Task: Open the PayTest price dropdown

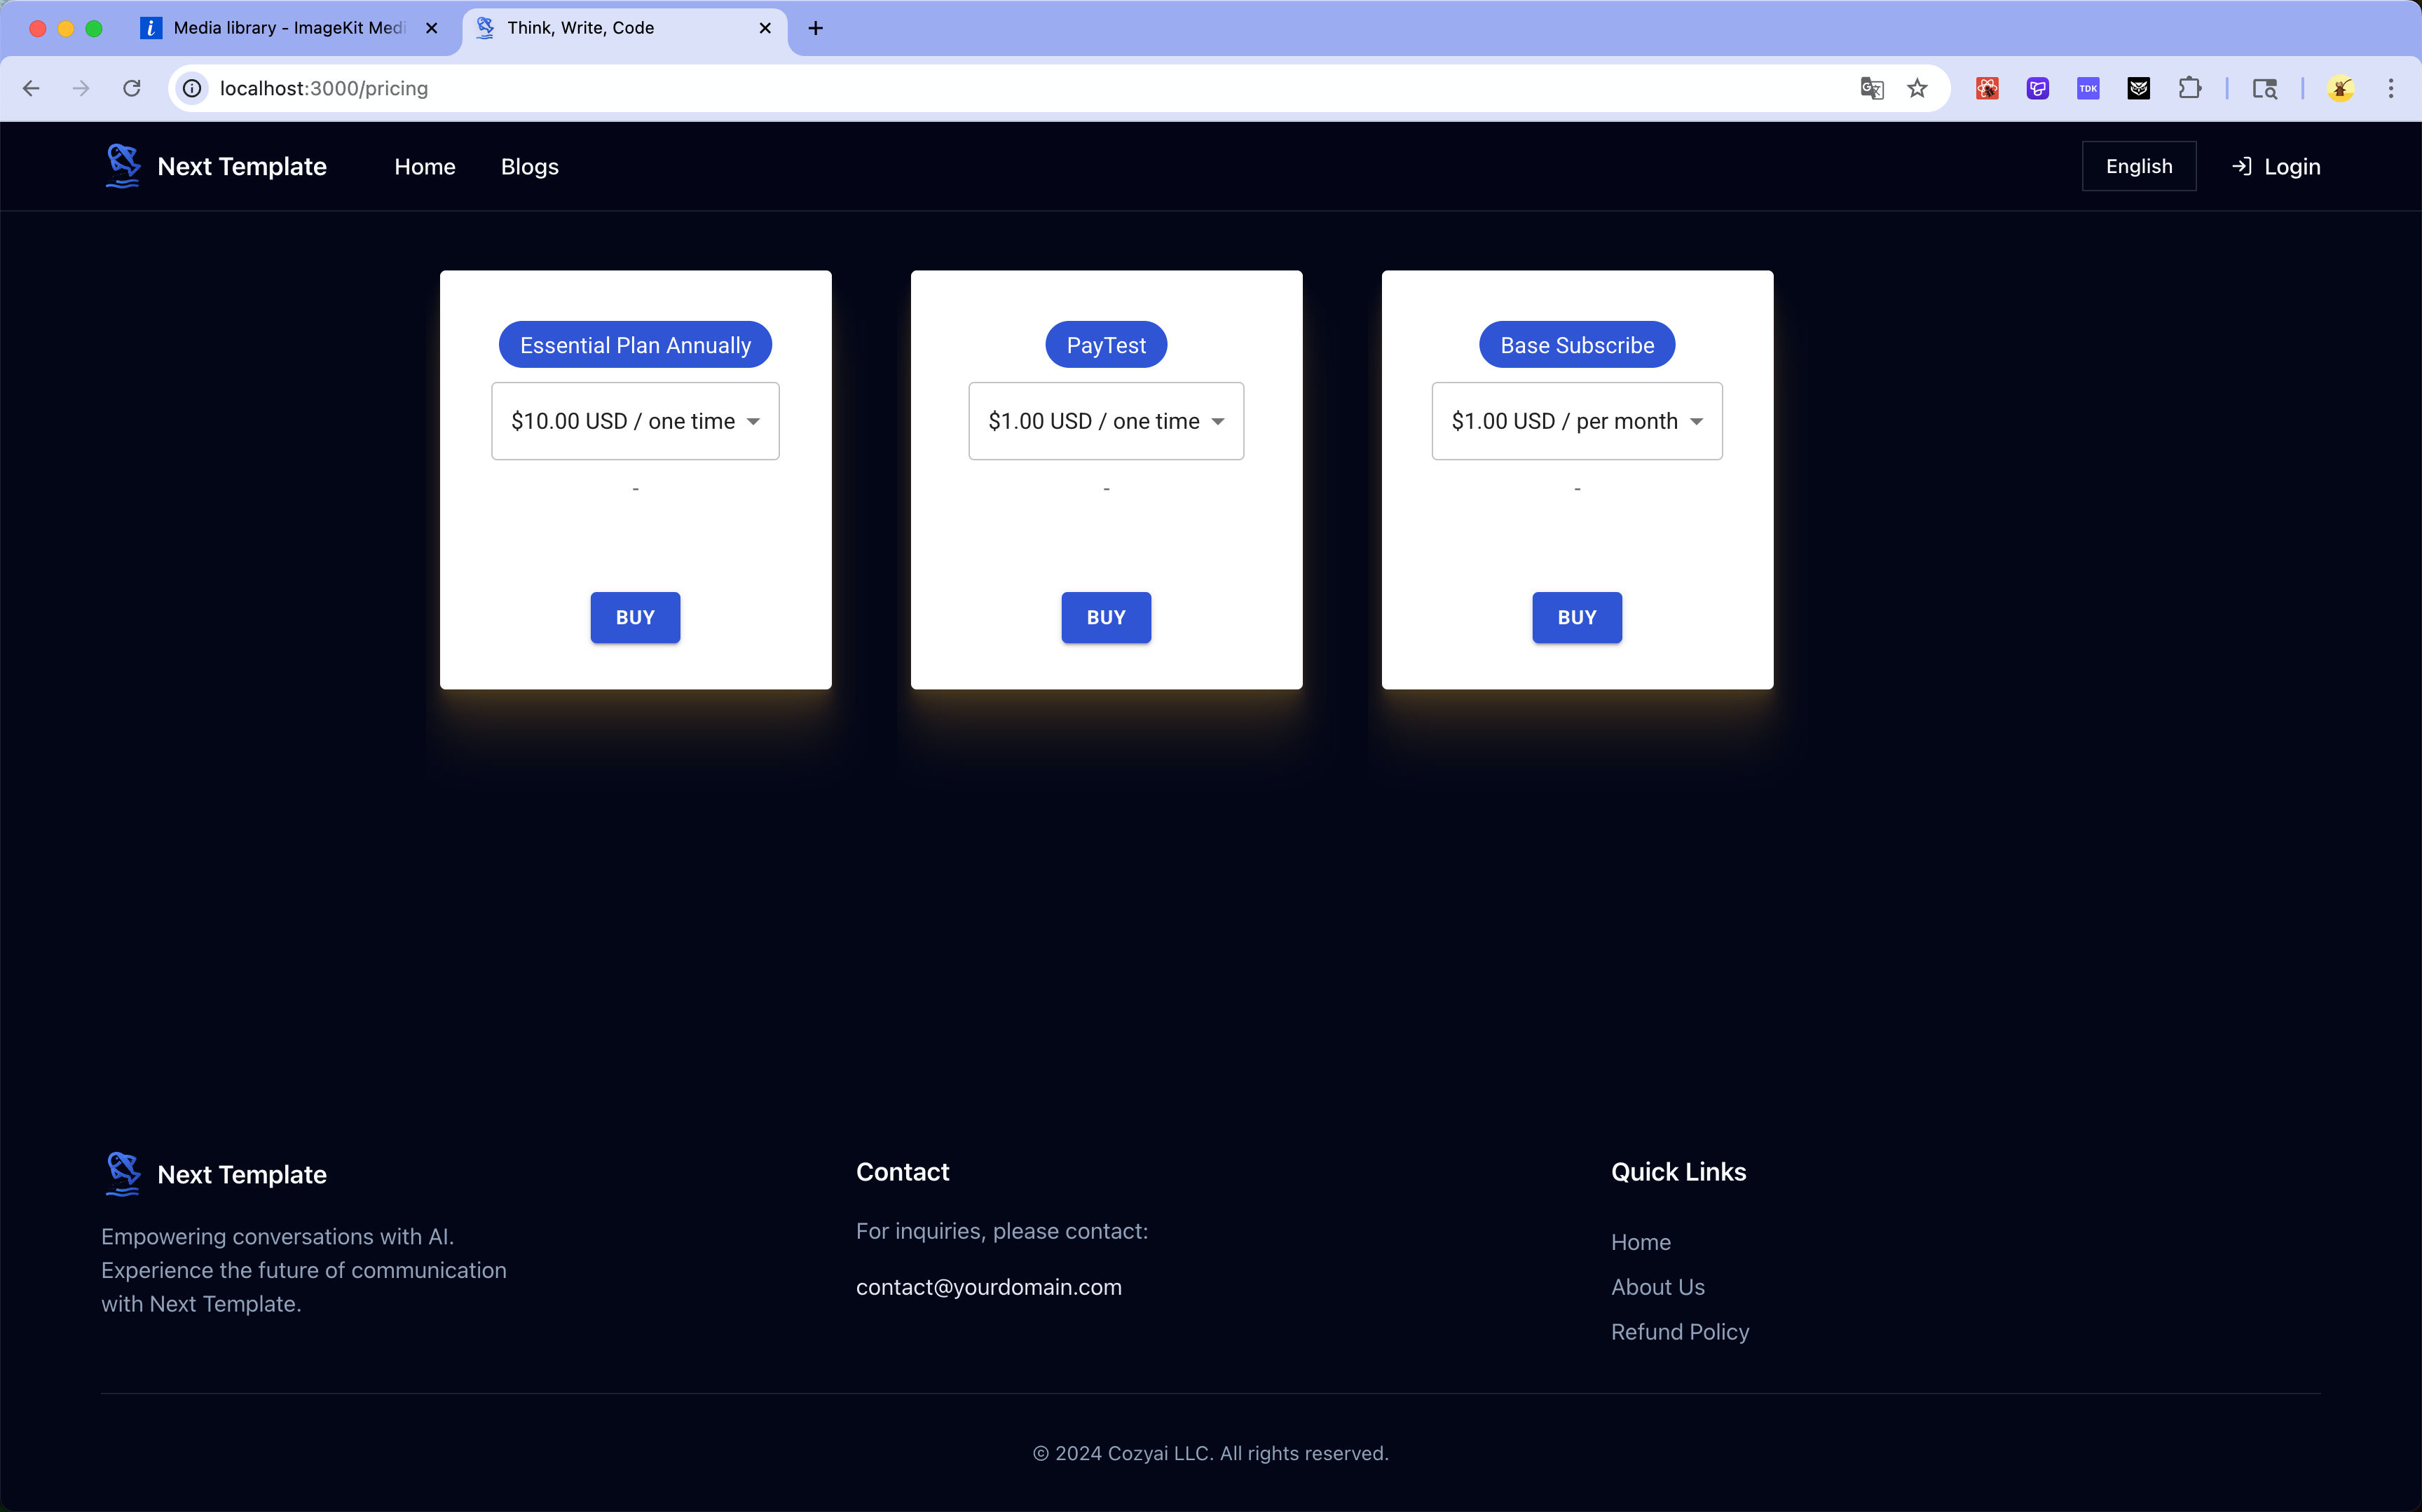Action: tap(1106, 421)
